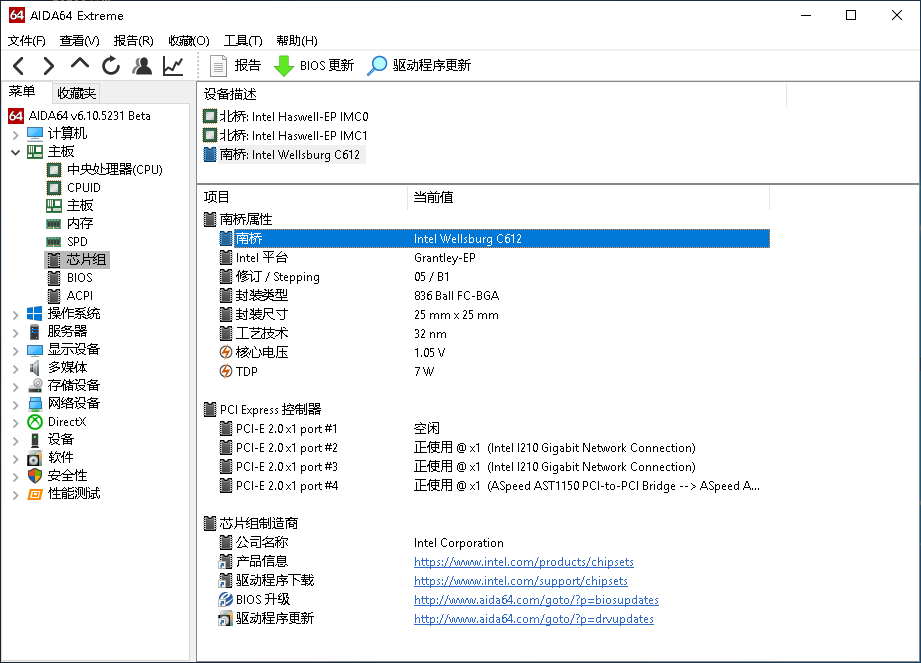The height and width of the screenshot is (663, 921).
Task: Click the 计算机 monitor icon
Action: [35, 134]
